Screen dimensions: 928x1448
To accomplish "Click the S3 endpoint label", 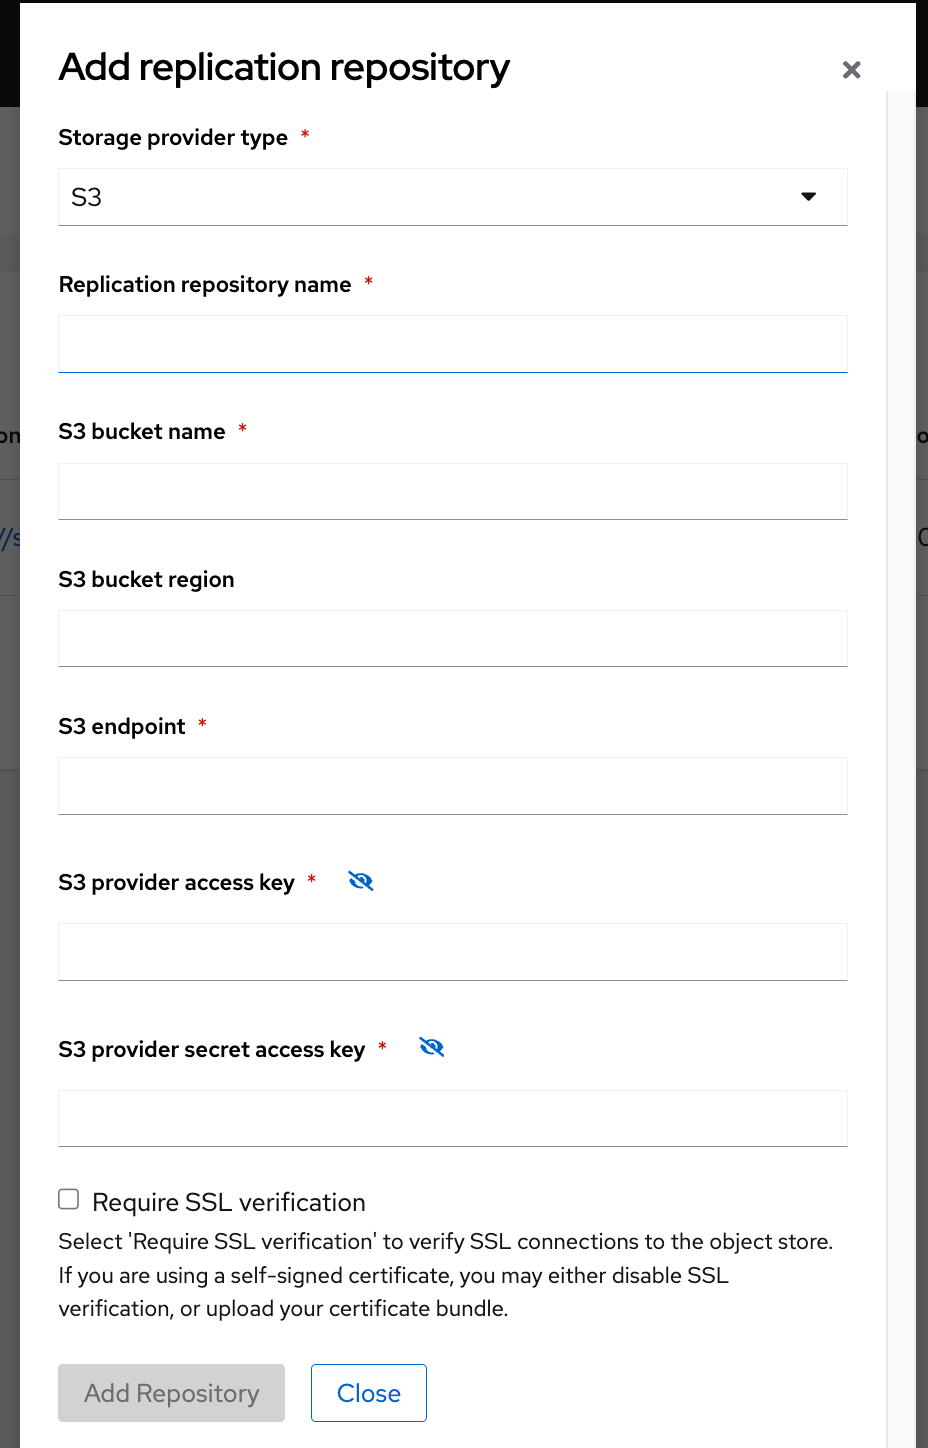I will point(122,727).
